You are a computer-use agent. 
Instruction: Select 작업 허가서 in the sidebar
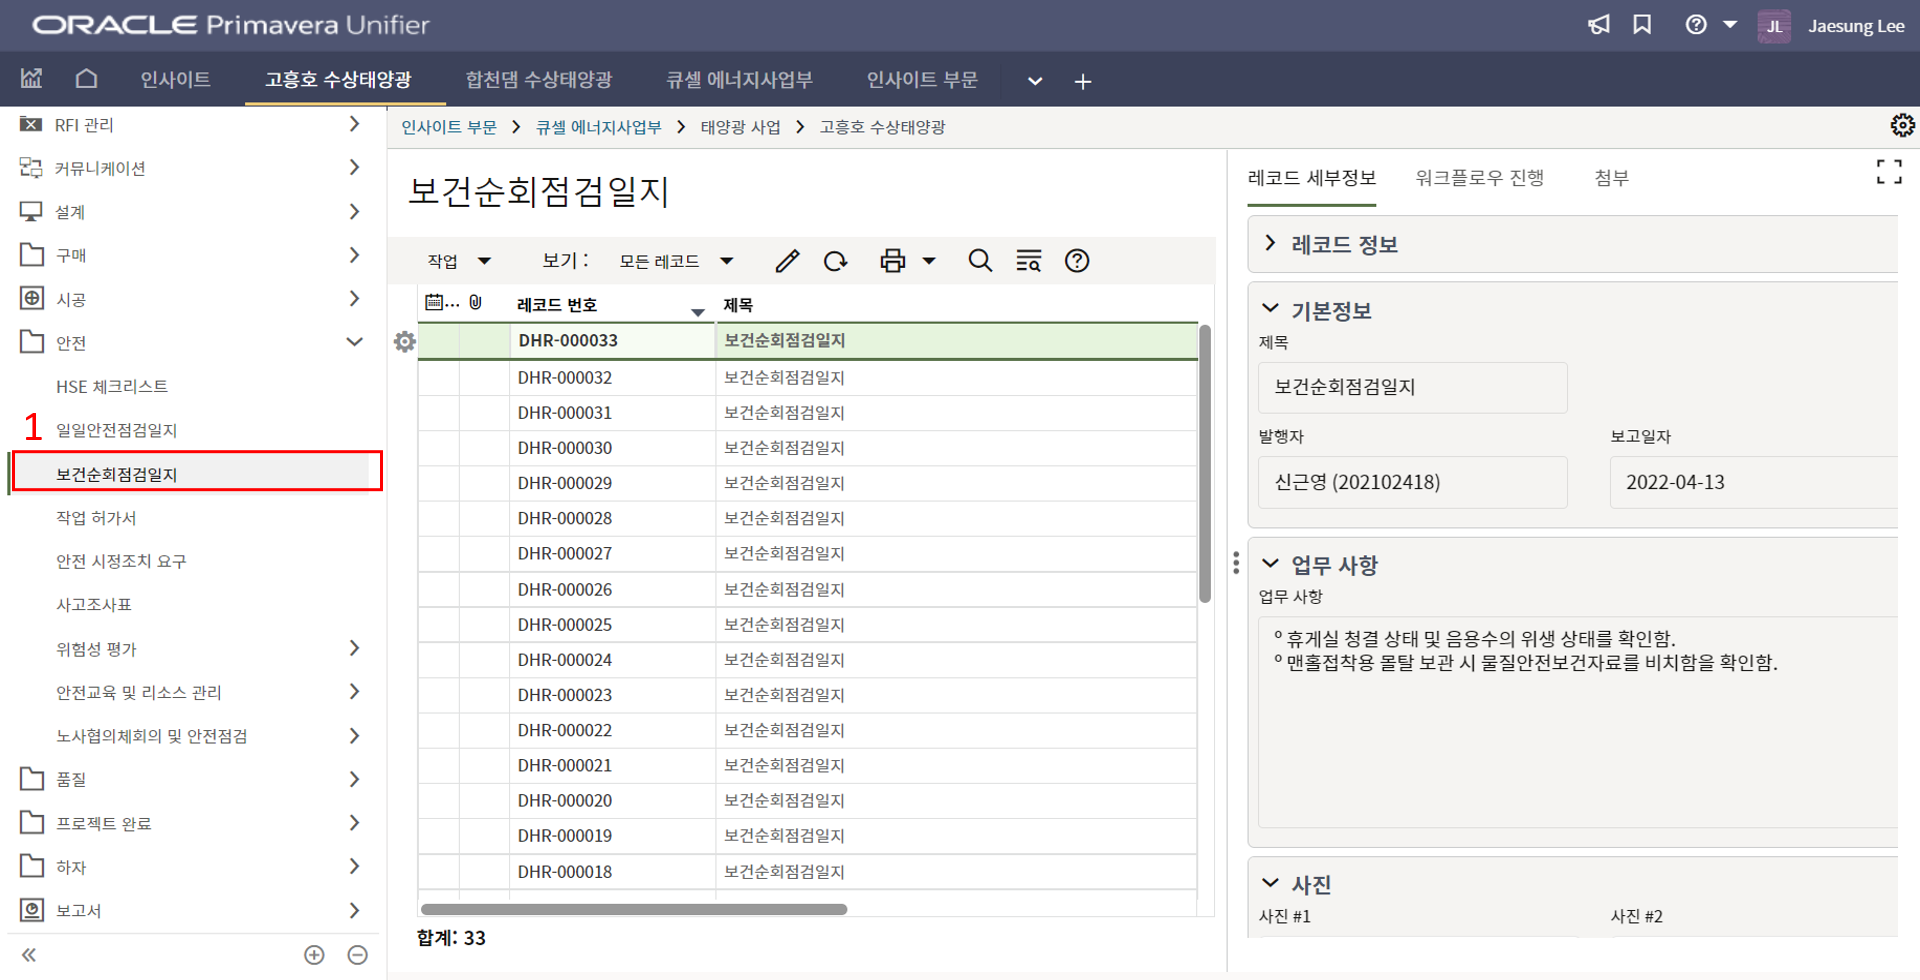point(96,518)
